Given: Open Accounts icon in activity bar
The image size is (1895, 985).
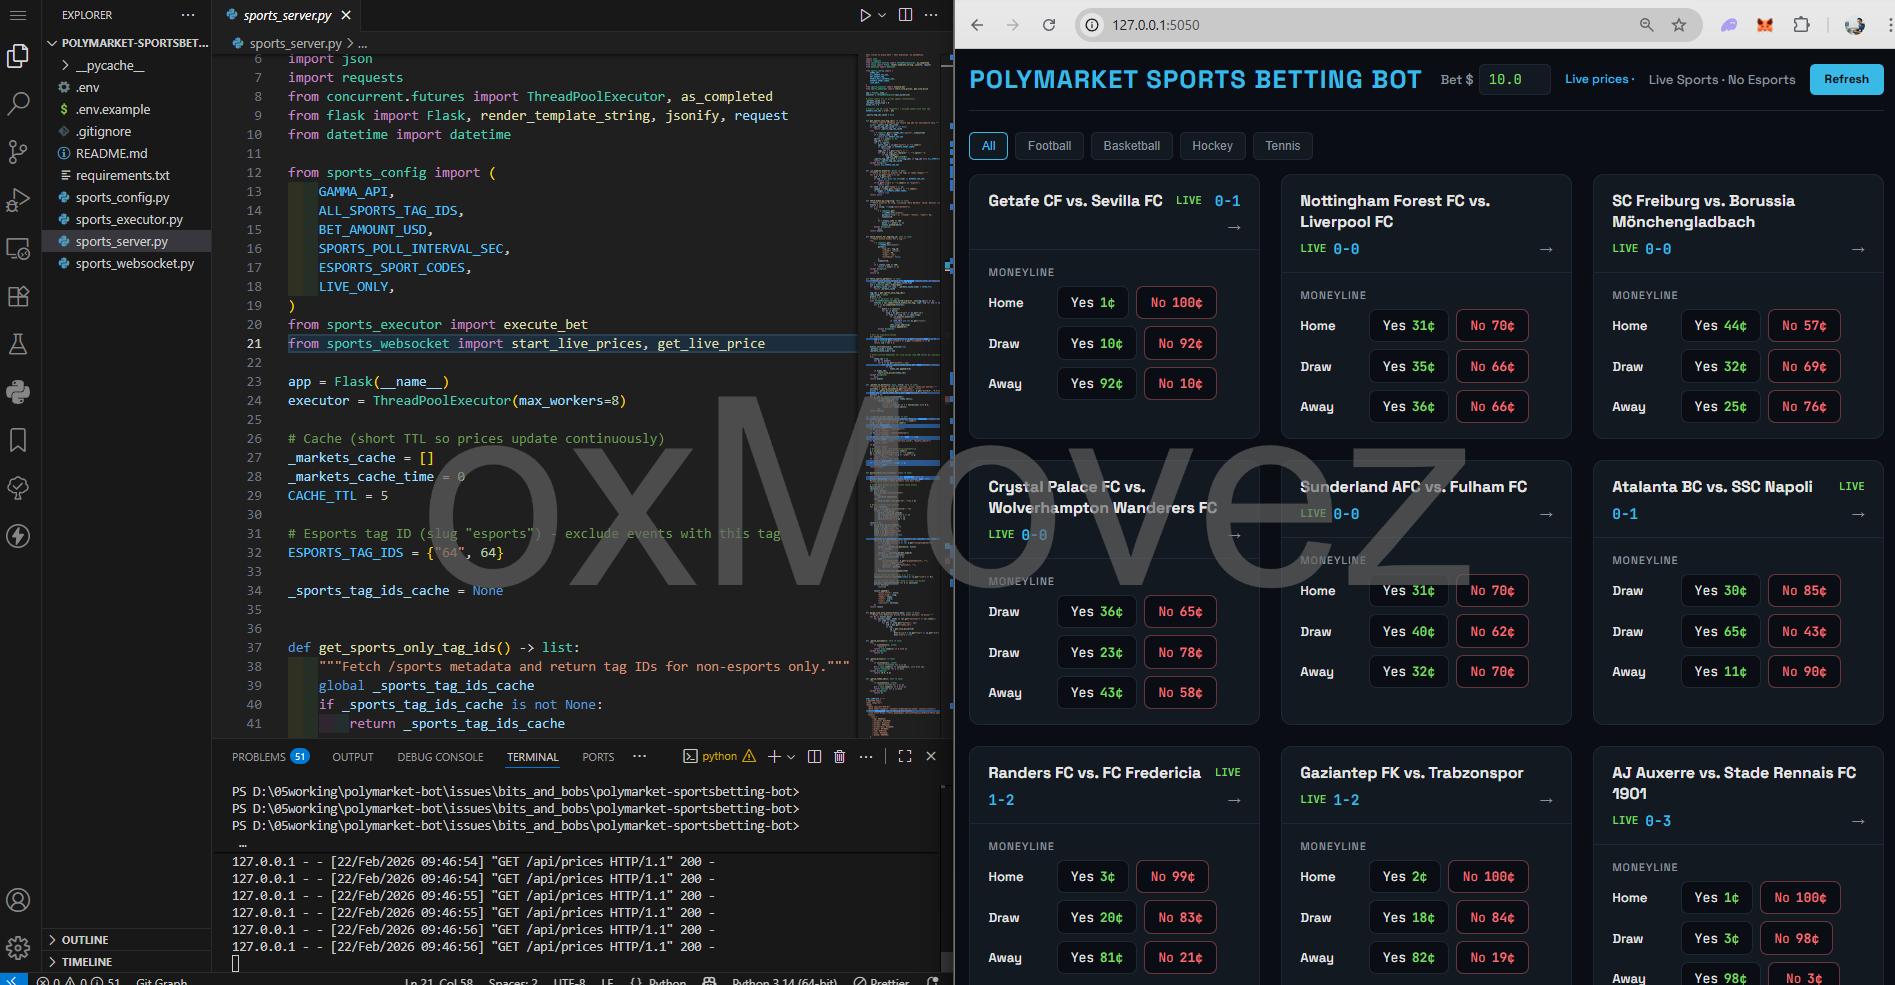Looking at the screenshot, I should 18,900.
